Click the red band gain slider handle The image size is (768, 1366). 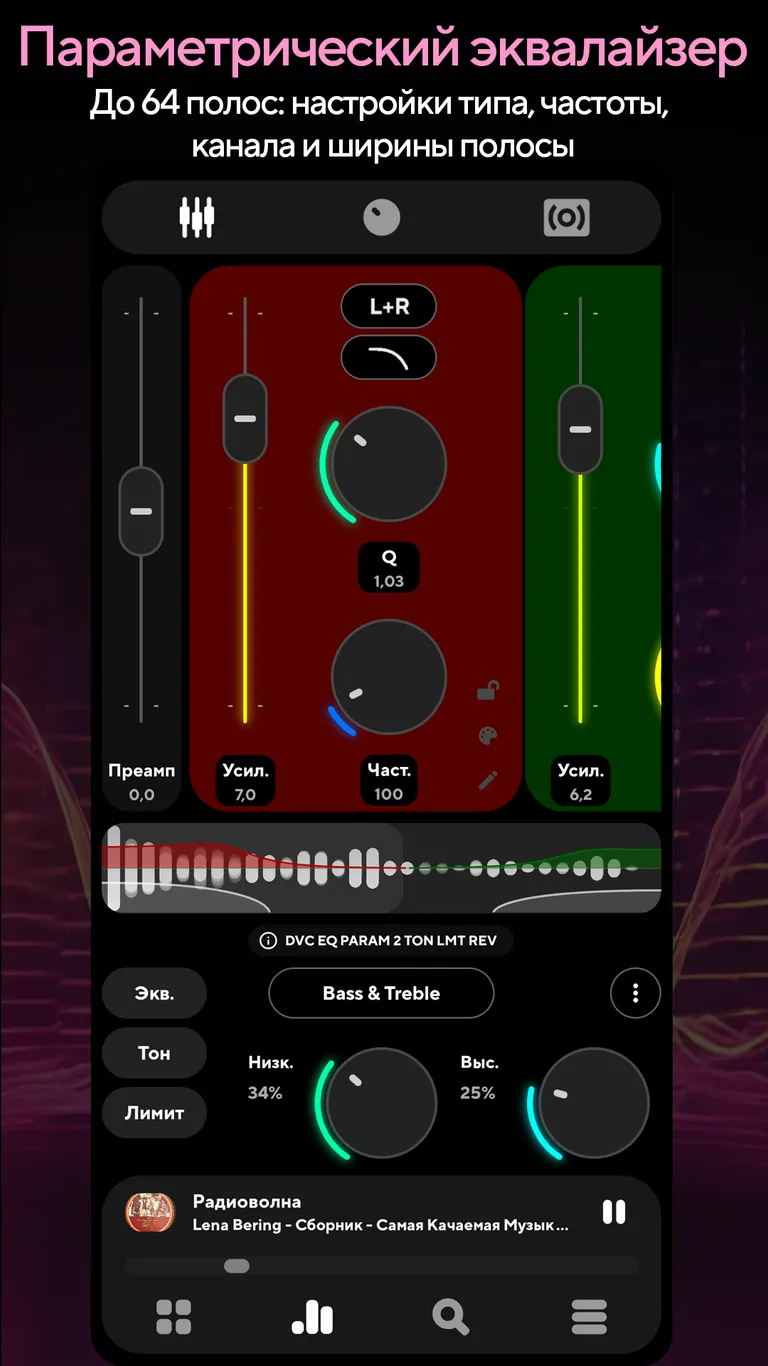pyautogui.click(x=245, y=418)
